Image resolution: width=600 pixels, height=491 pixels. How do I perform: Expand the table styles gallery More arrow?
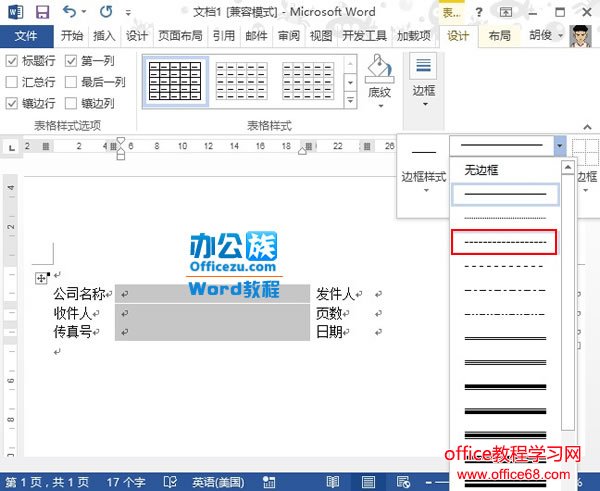coord(350,101)
